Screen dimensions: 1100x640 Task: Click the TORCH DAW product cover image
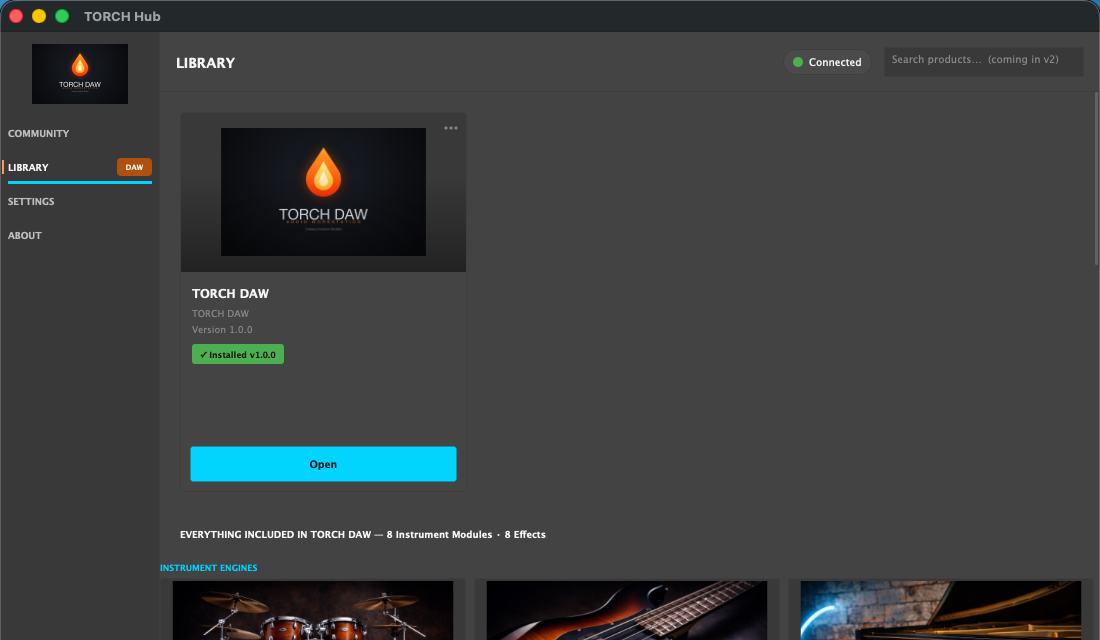tap(323, 192)
